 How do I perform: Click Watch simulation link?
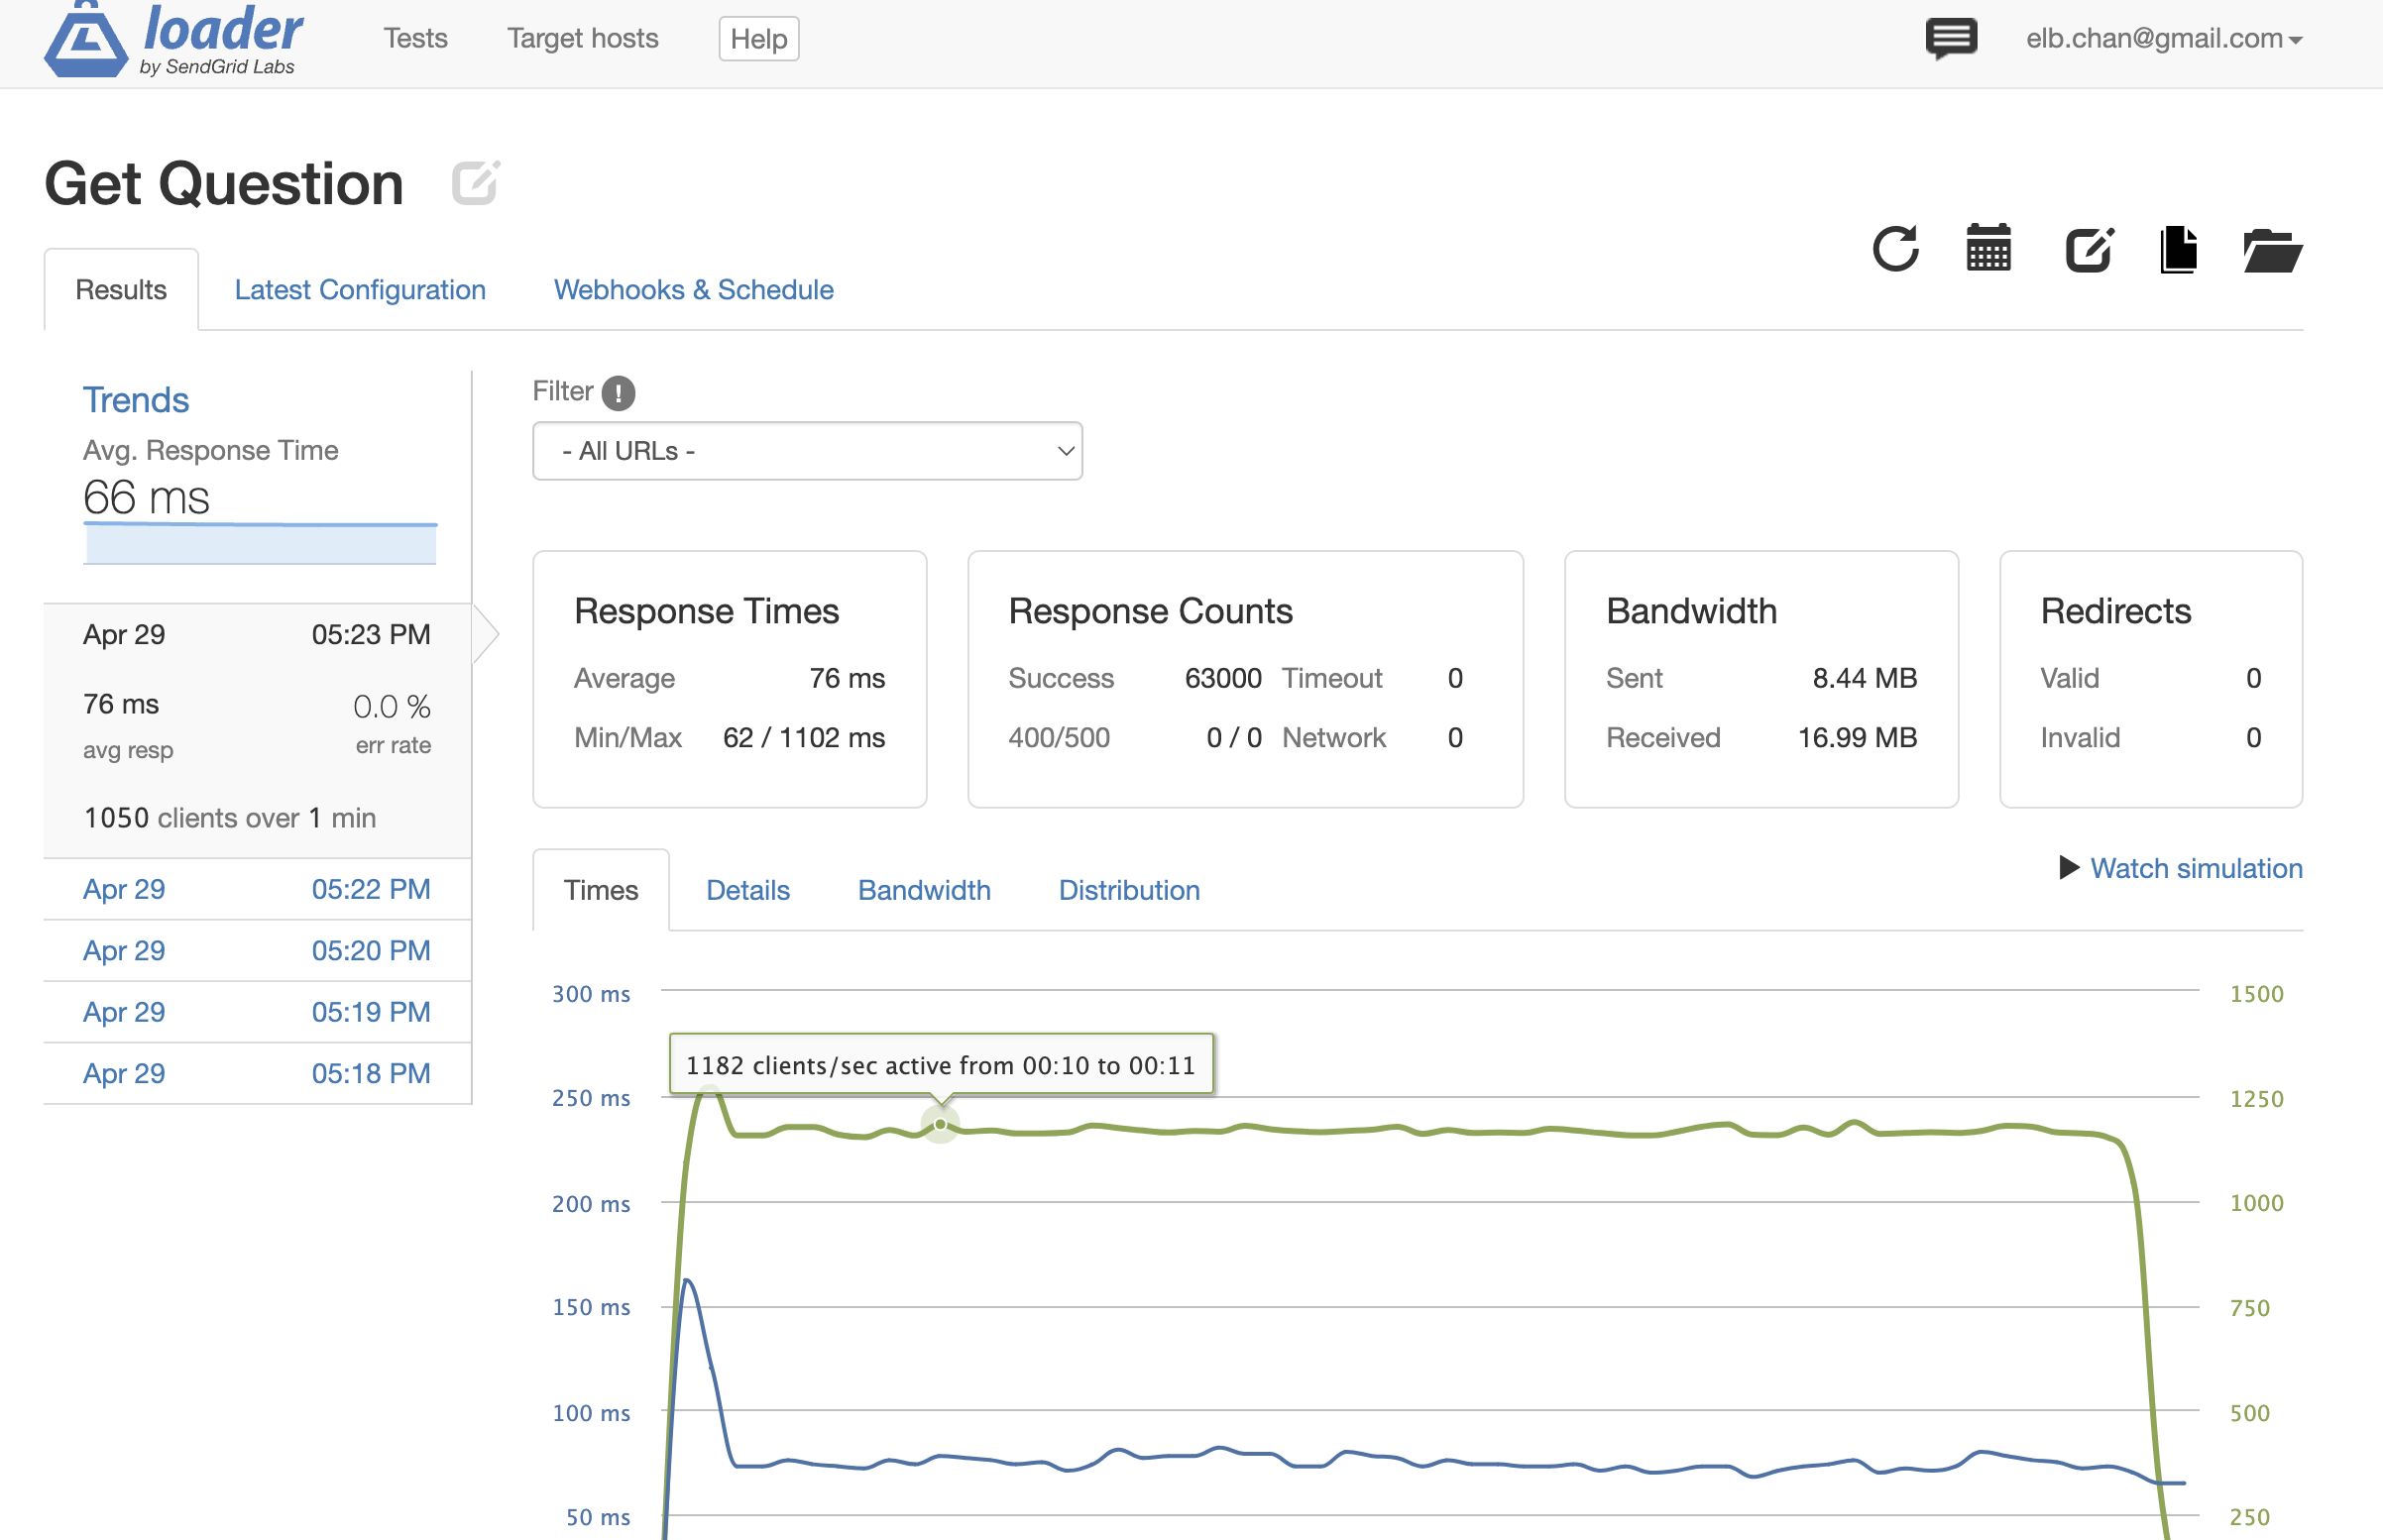2195,868
